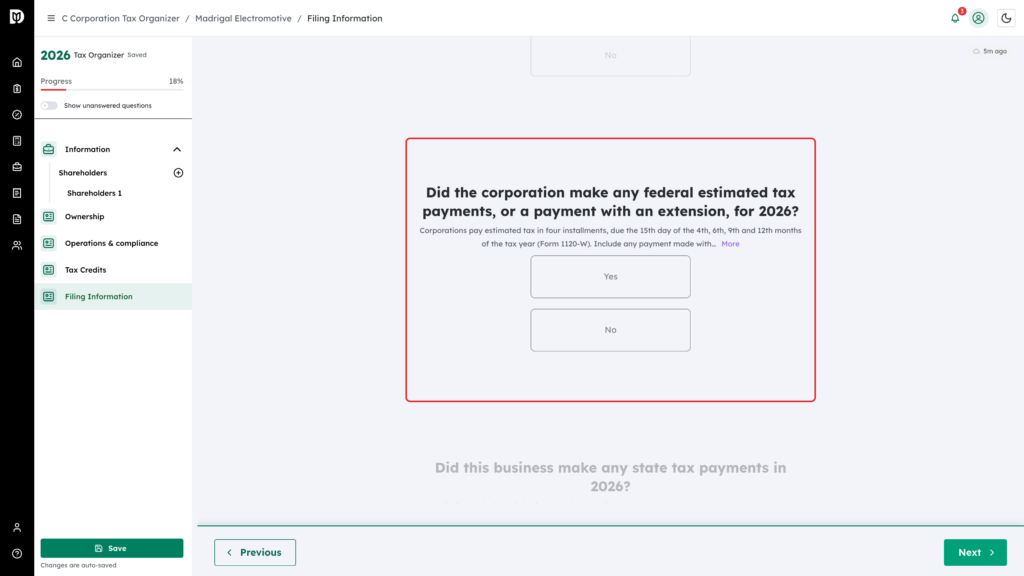Select Shareholders in the sidebar
The height and width of the screenshot is (576, 1024).
click(83, 173)
